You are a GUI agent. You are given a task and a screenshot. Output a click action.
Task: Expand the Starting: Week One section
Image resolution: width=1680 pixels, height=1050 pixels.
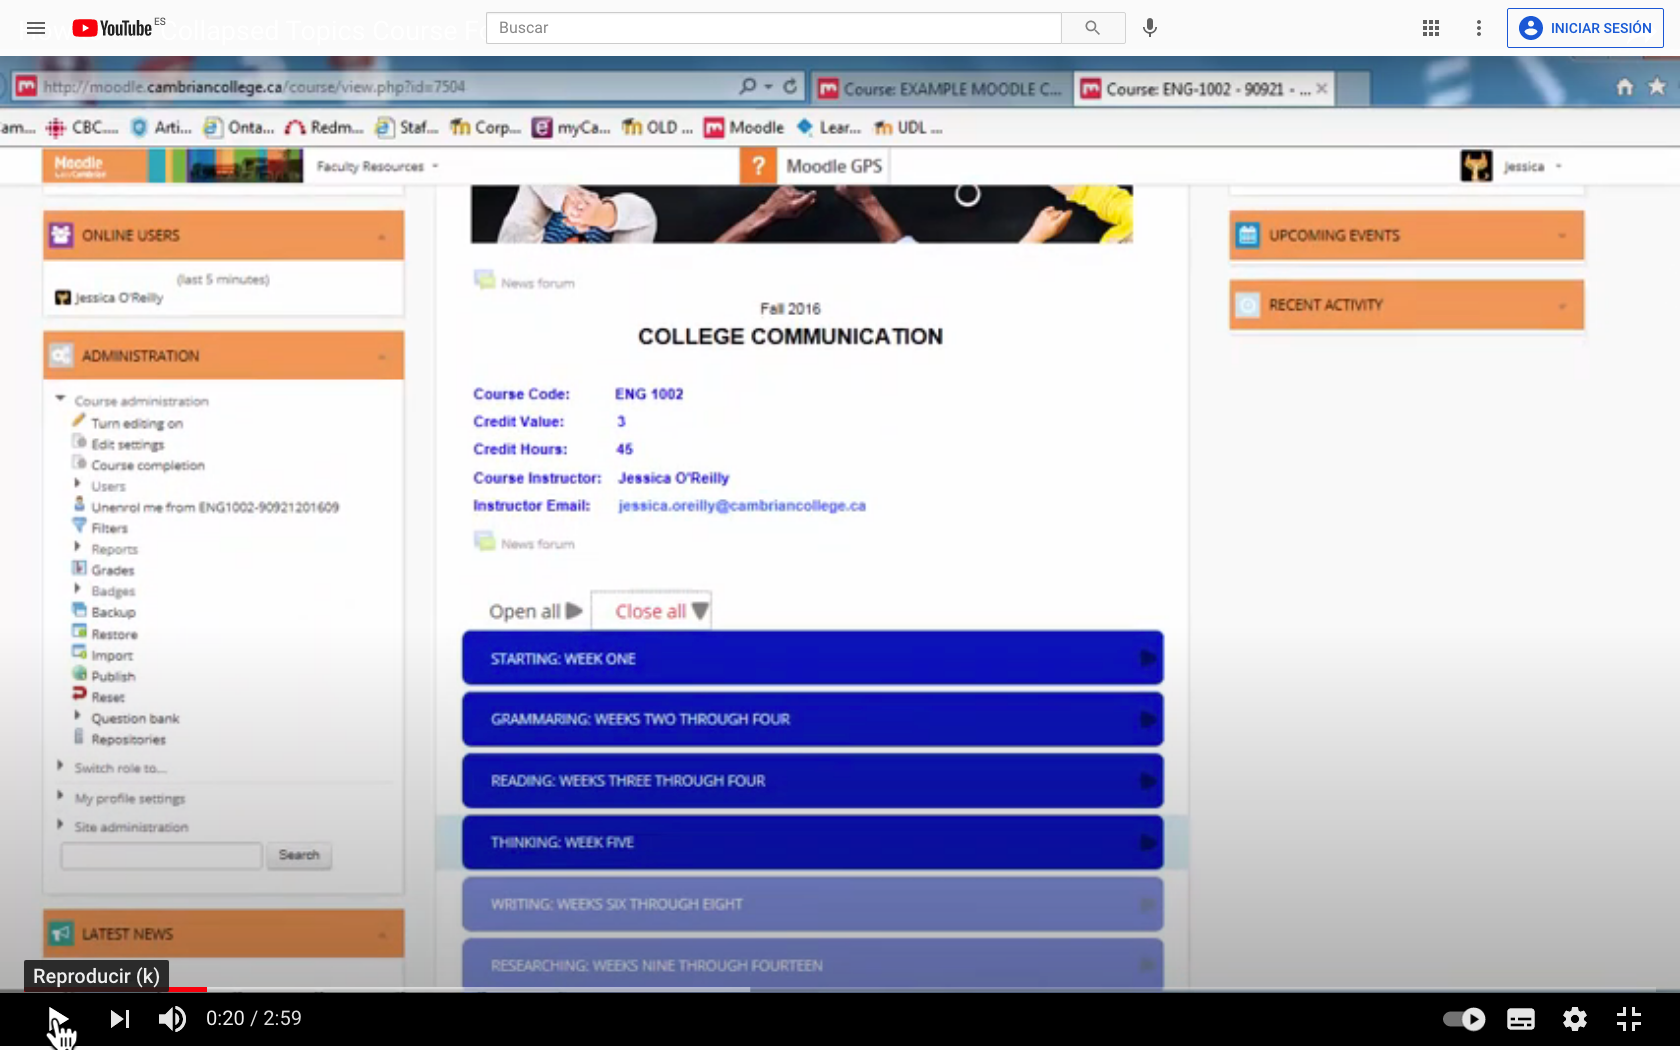[812, 659]
